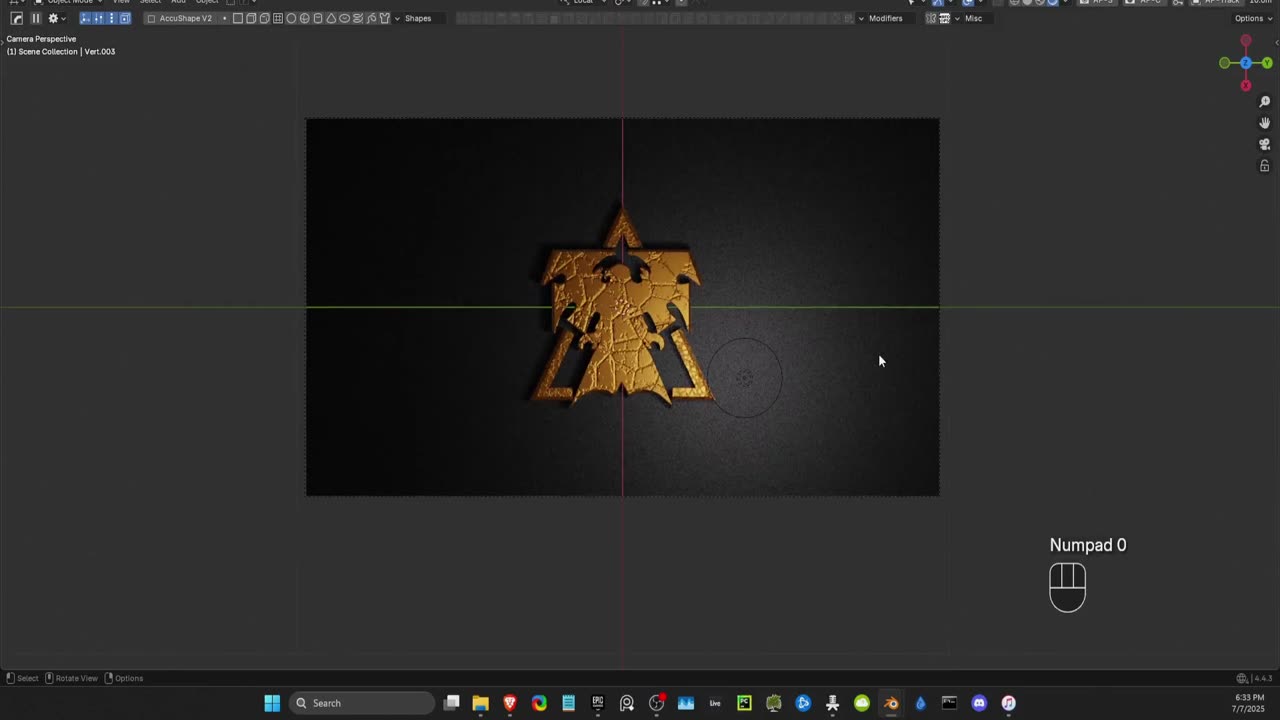The image size is (1280, 720).
Task: Click the Rotate View hint in the status bar
Action: 71,678
